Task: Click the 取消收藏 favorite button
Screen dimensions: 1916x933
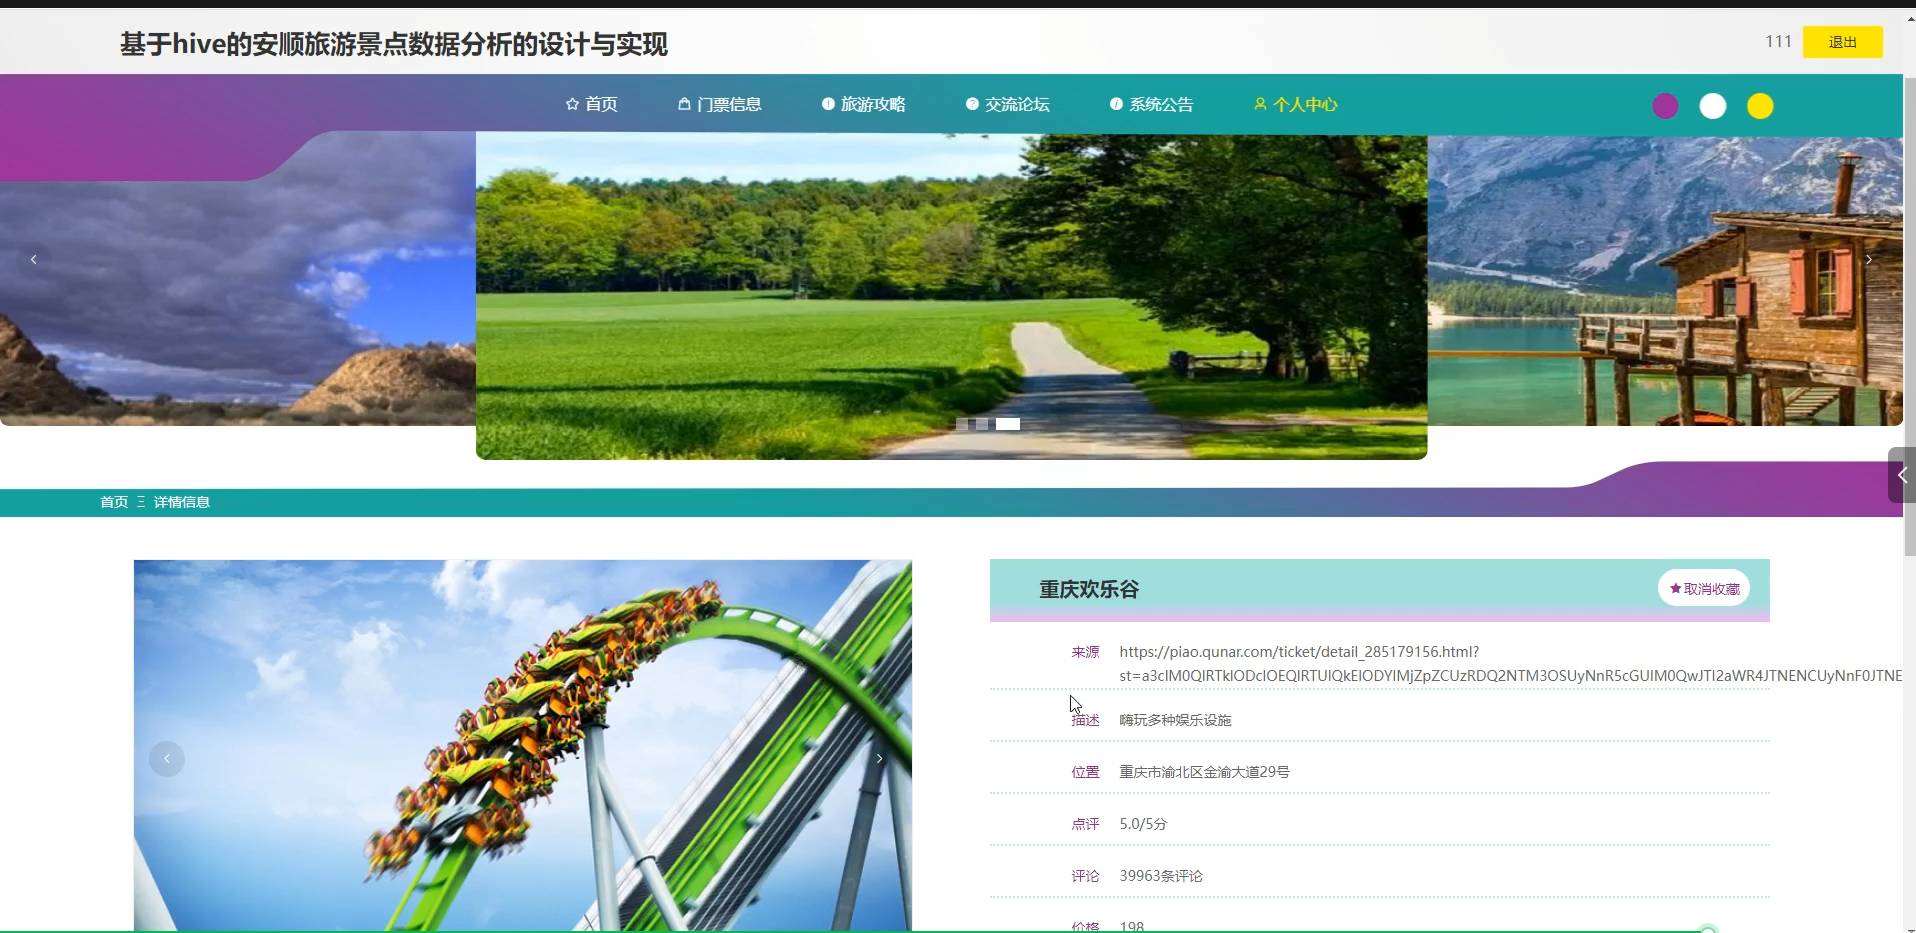Action: (1704, 588)
